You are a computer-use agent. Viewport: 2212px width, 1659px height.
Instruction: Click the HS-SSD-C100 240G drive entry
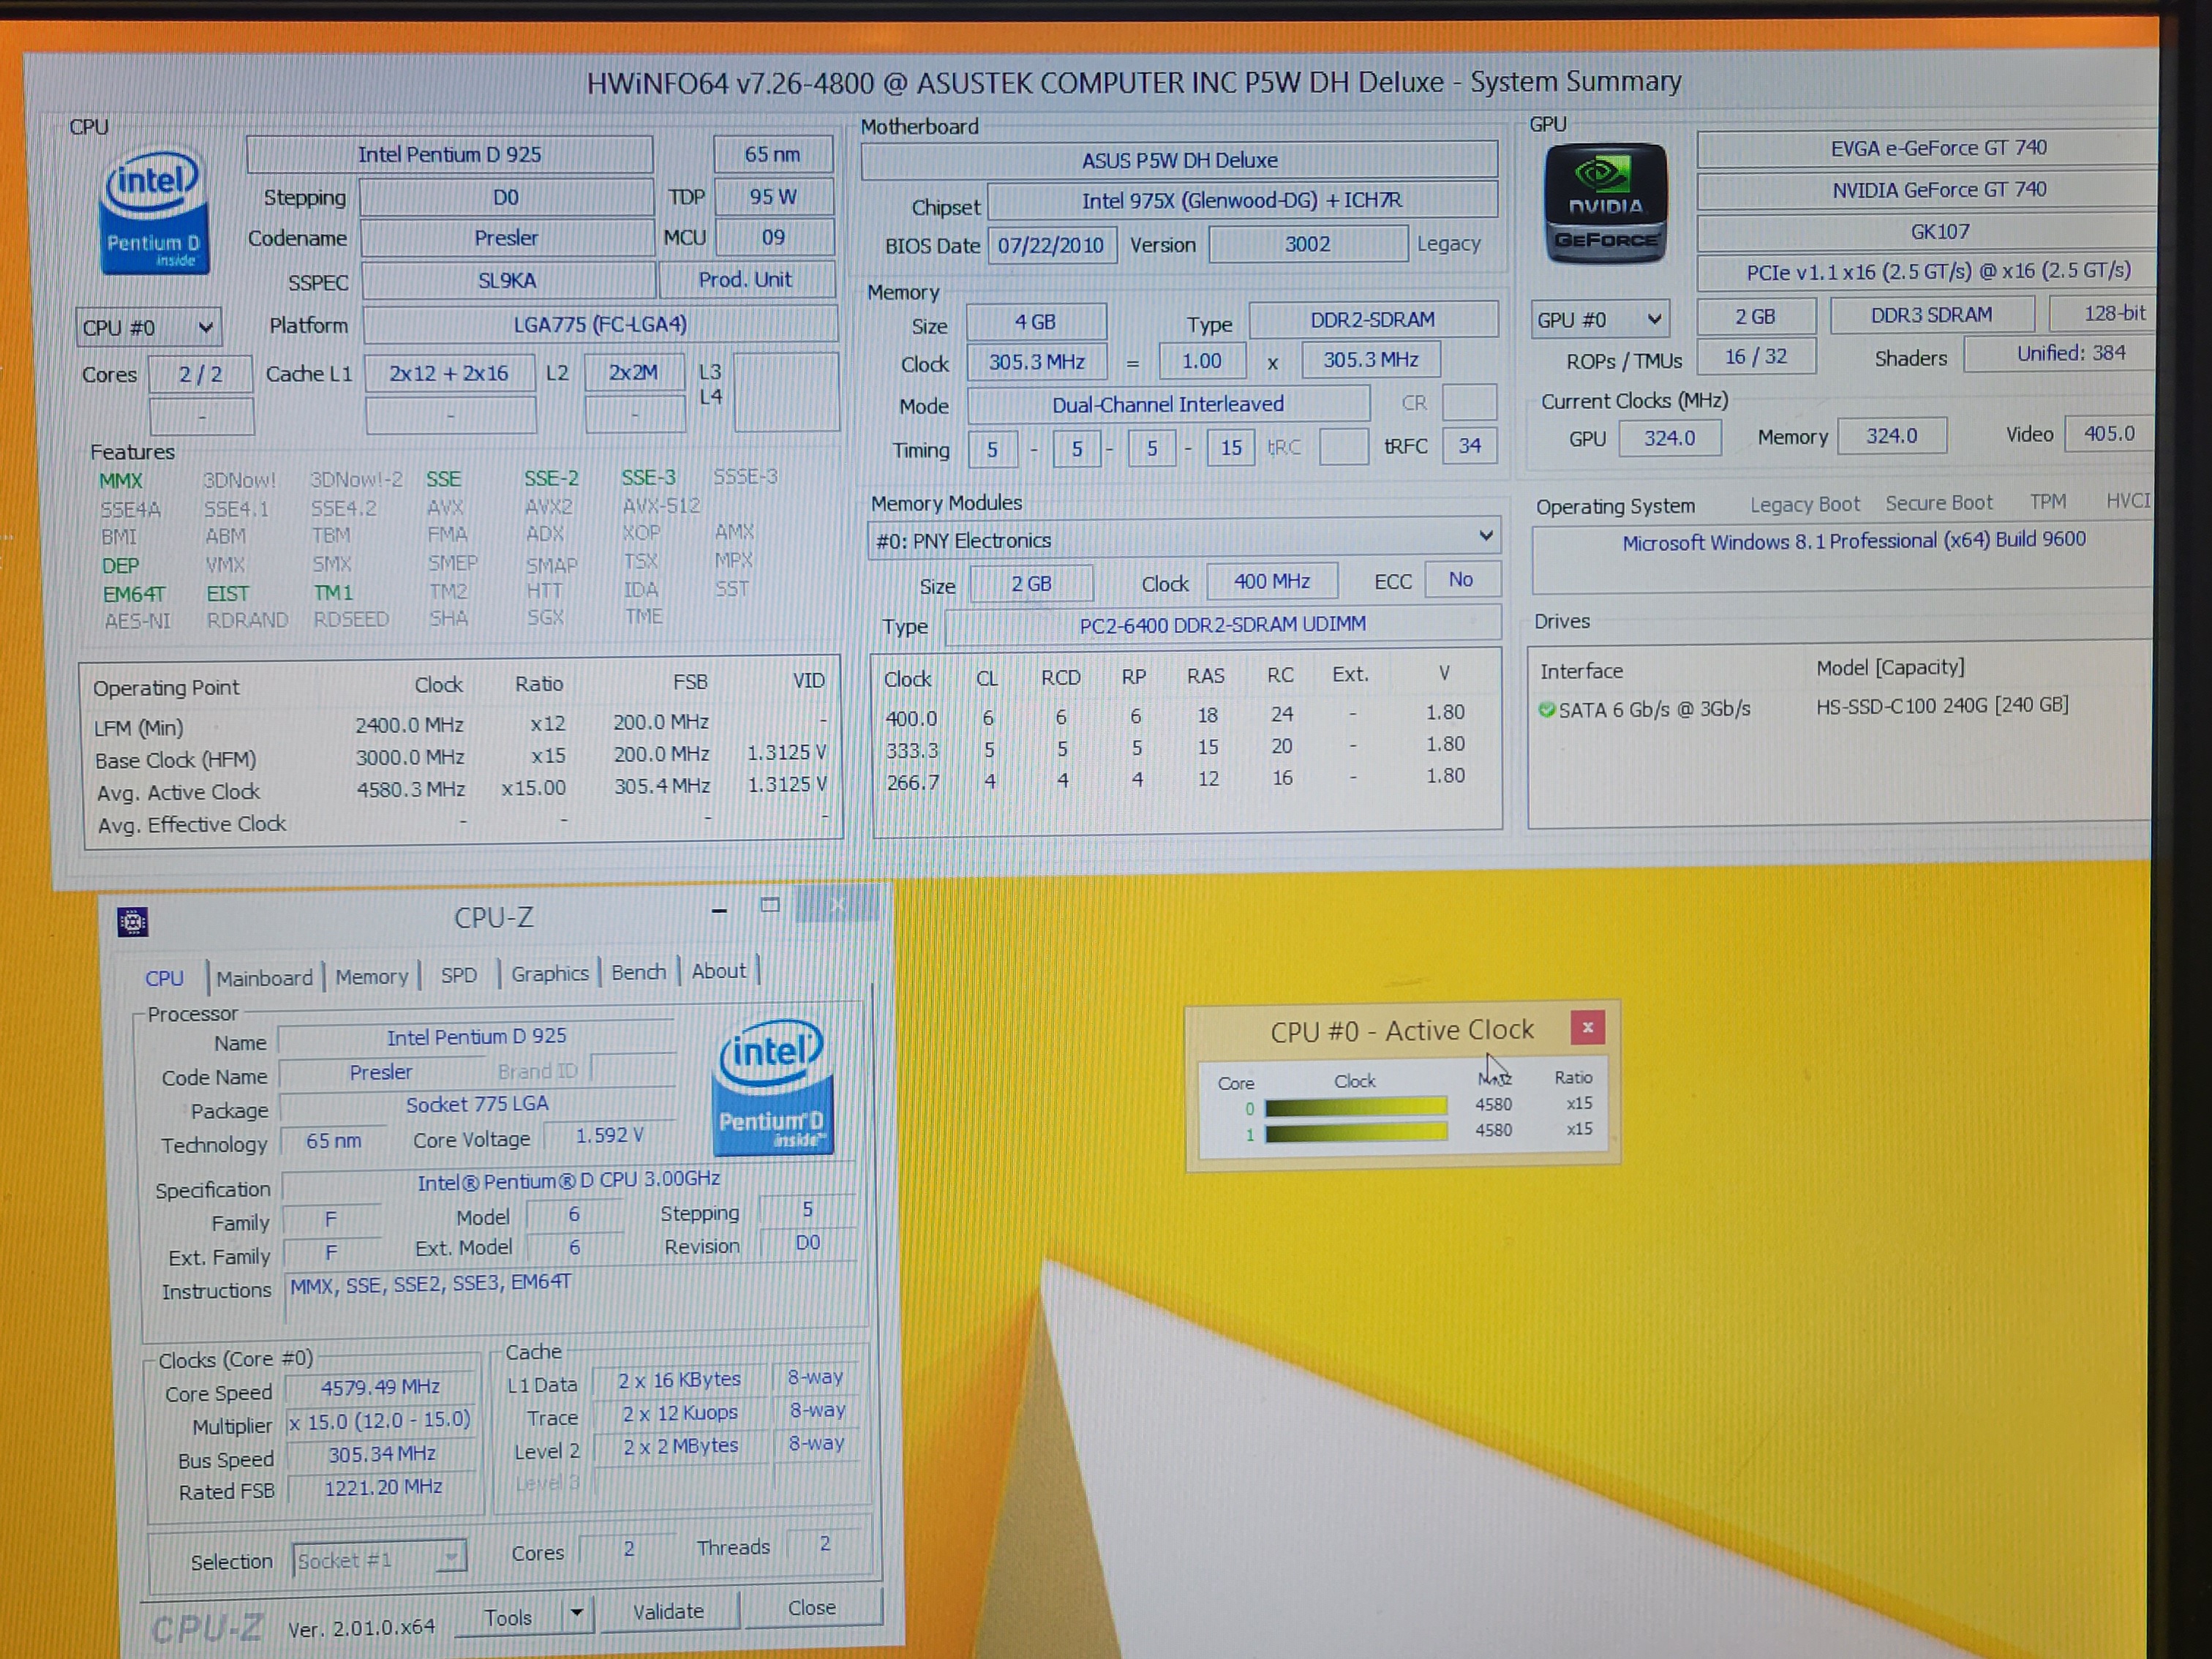click(1942, 705)
